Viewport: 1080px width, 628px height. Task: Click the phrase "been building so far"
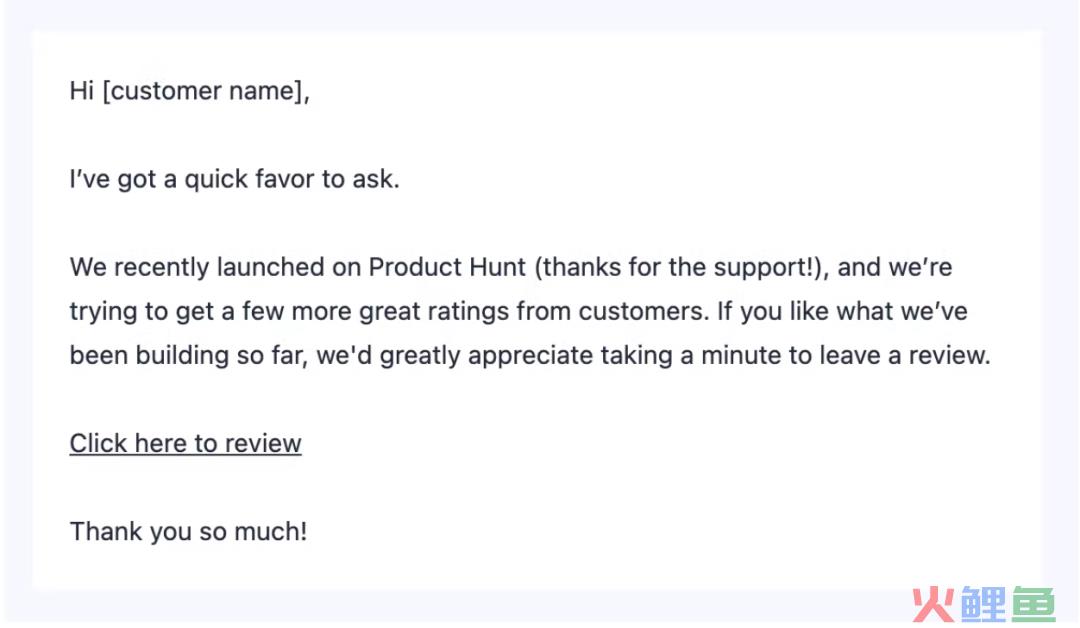pos(188,355)
